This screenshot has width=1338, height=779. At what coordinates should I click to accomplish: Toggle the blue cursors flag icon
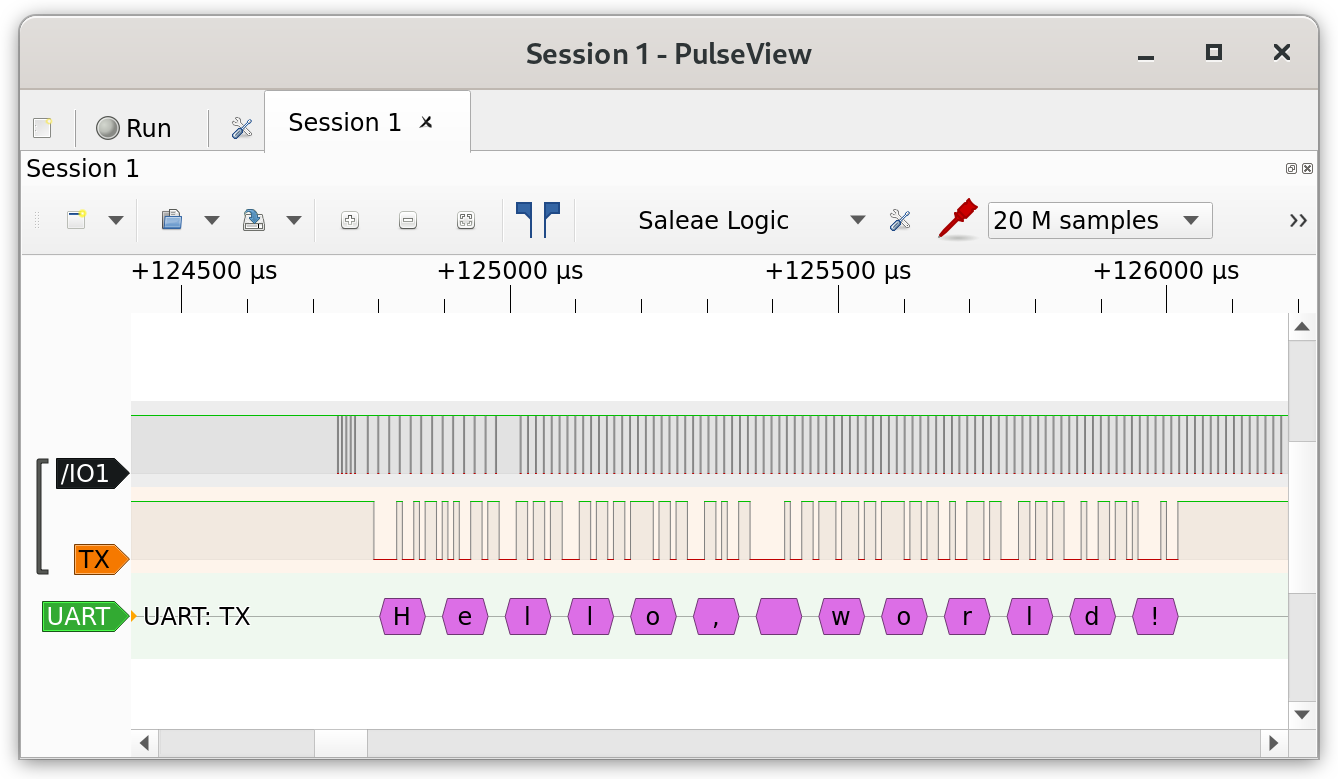point(538,220)
